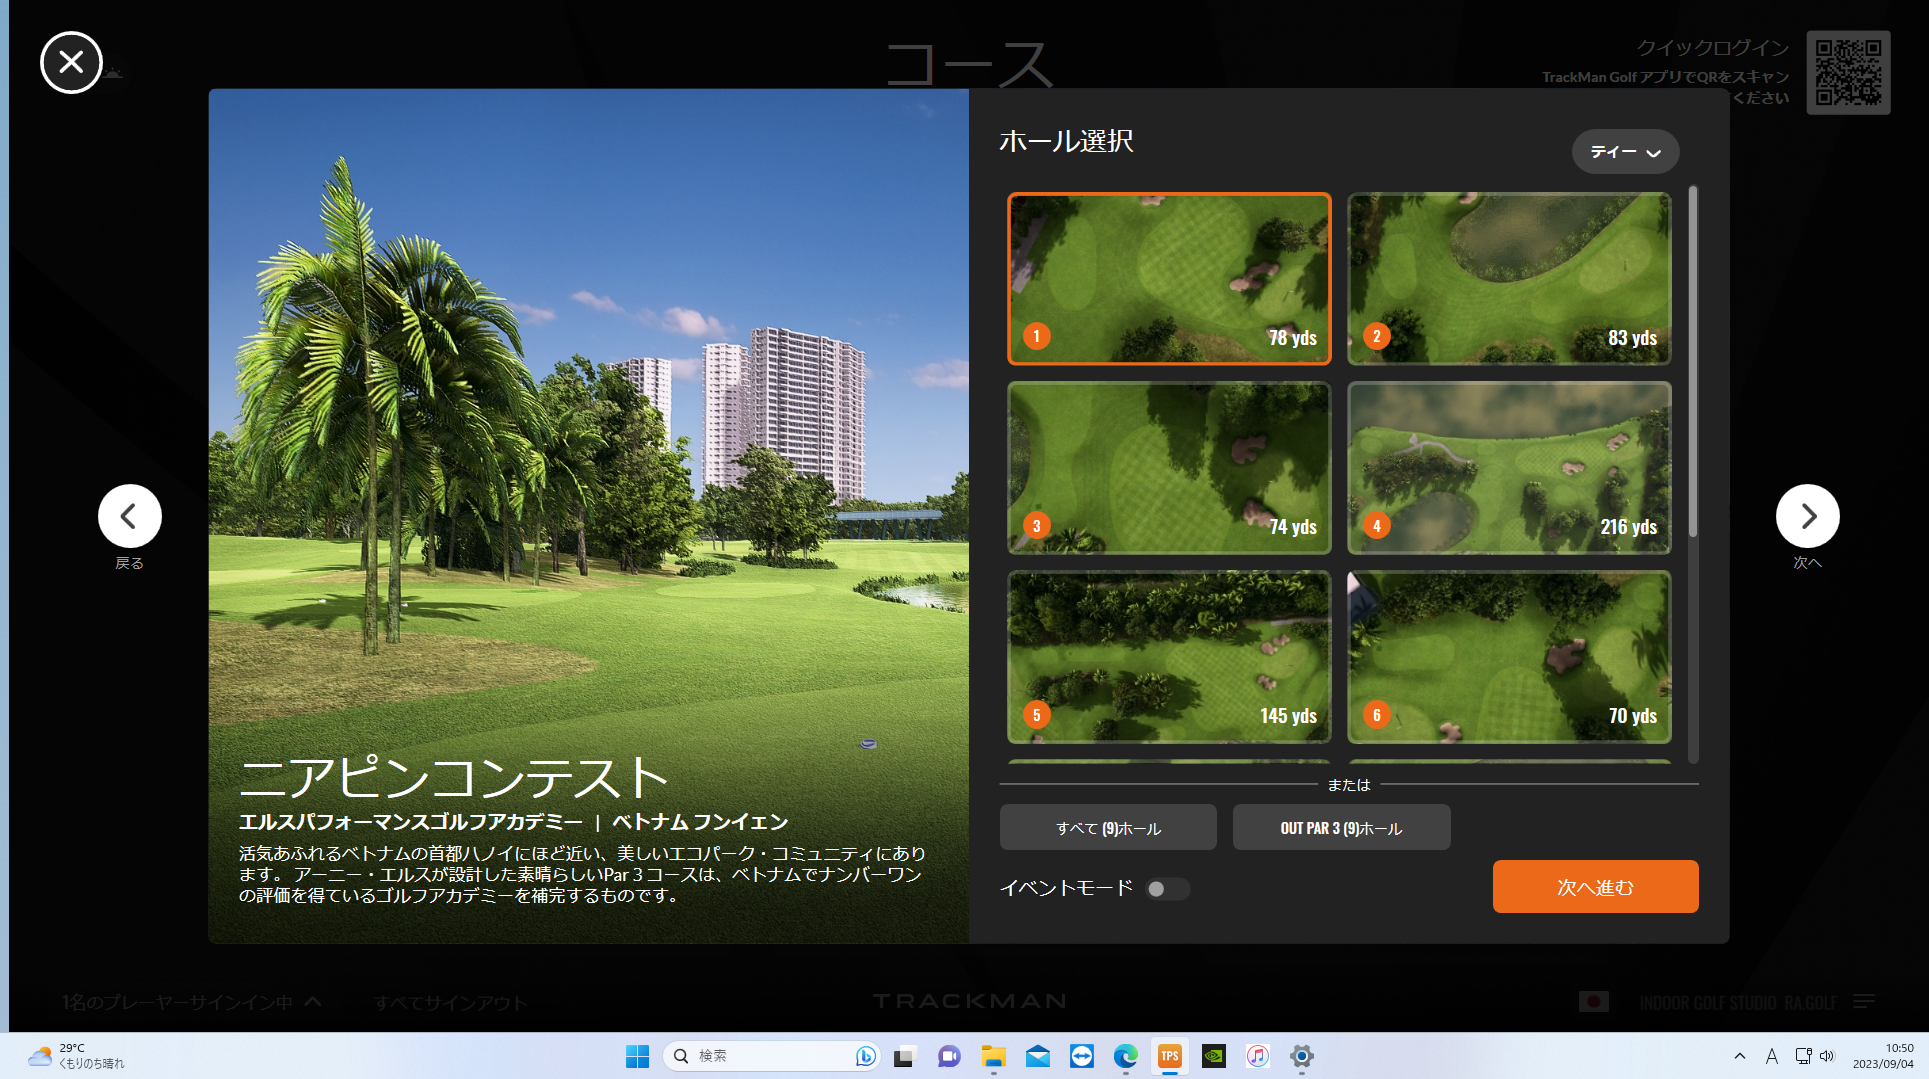Open Settings gear from taskbar

click(1301, 1056)
